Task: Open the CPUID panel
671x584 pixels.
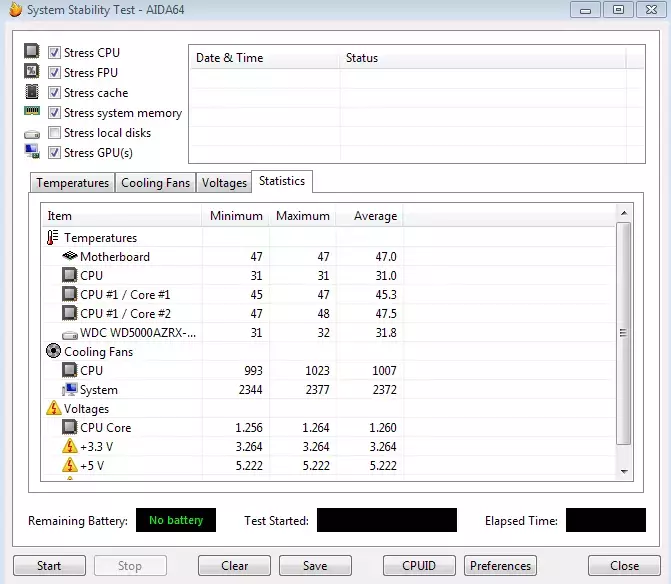Action: 419,566
